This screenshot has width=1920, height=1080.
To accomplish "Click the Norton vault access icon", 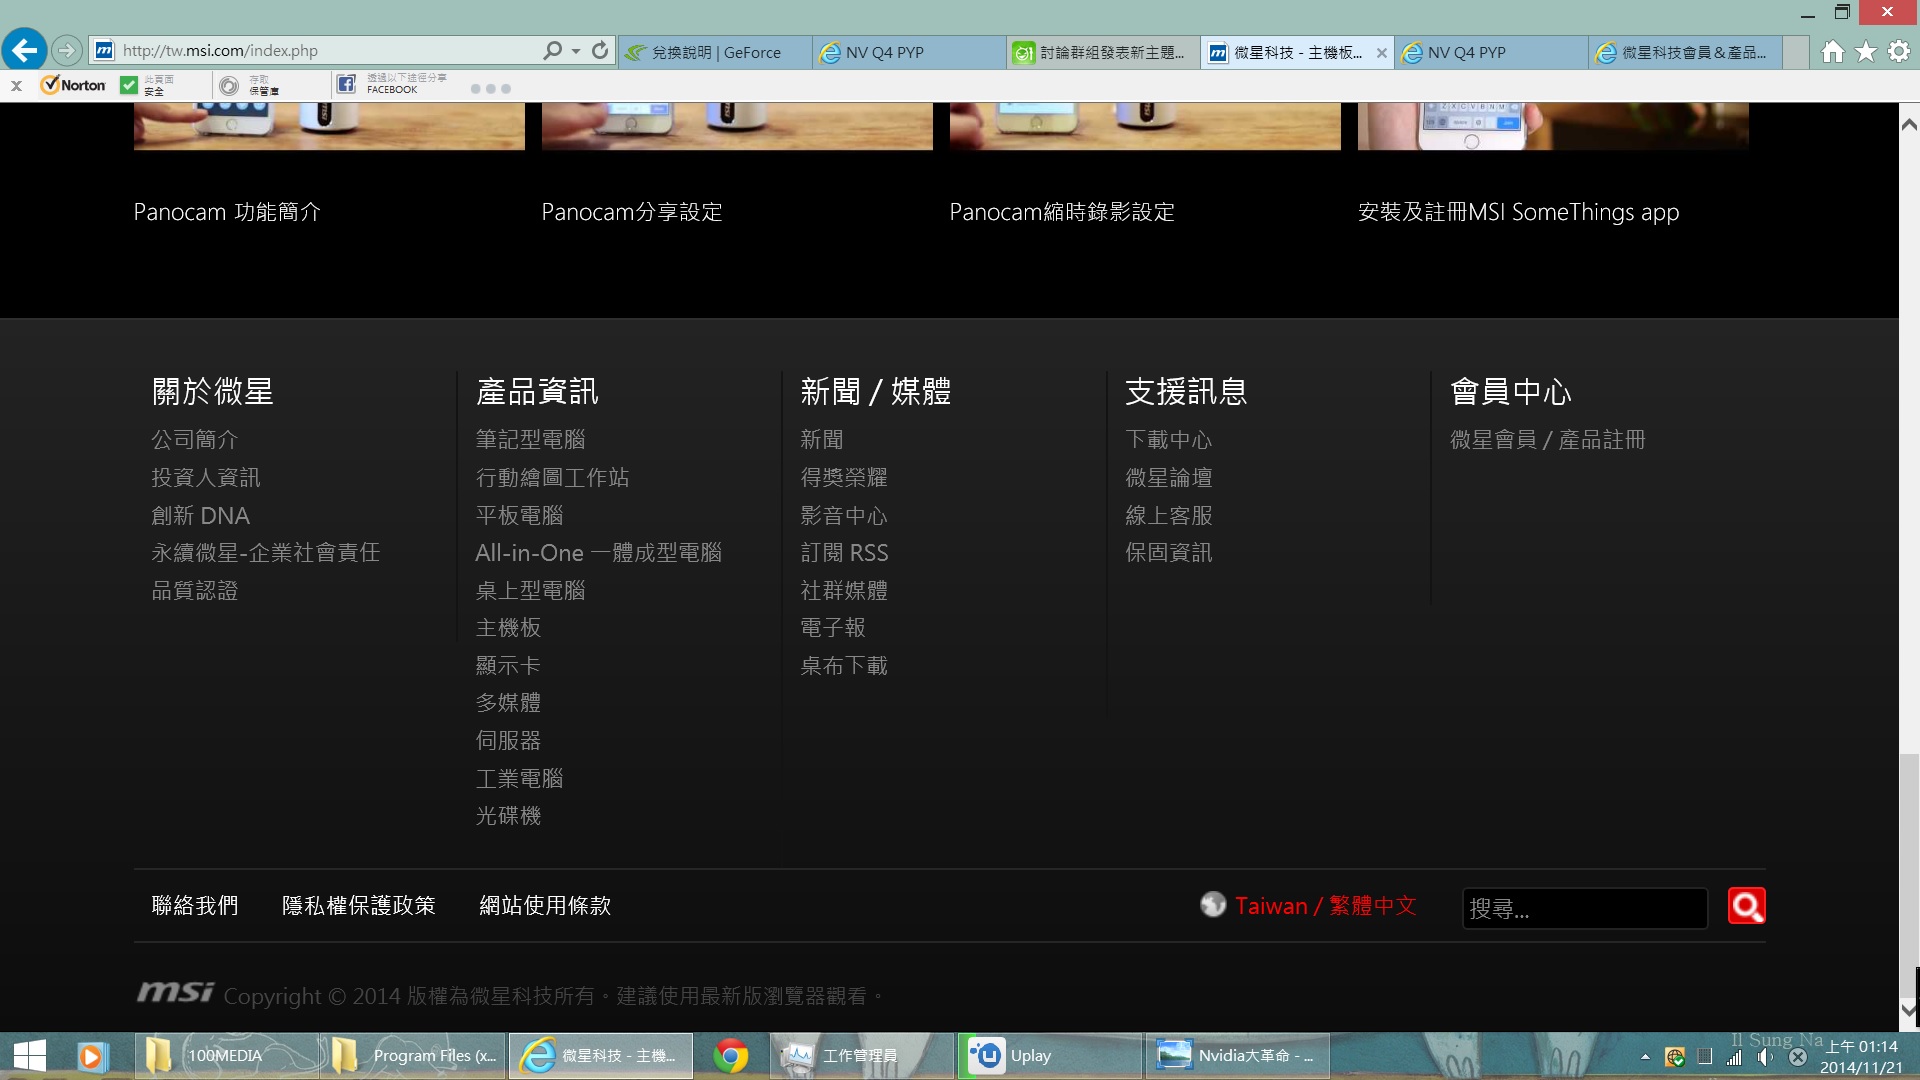I will (229, 86).
